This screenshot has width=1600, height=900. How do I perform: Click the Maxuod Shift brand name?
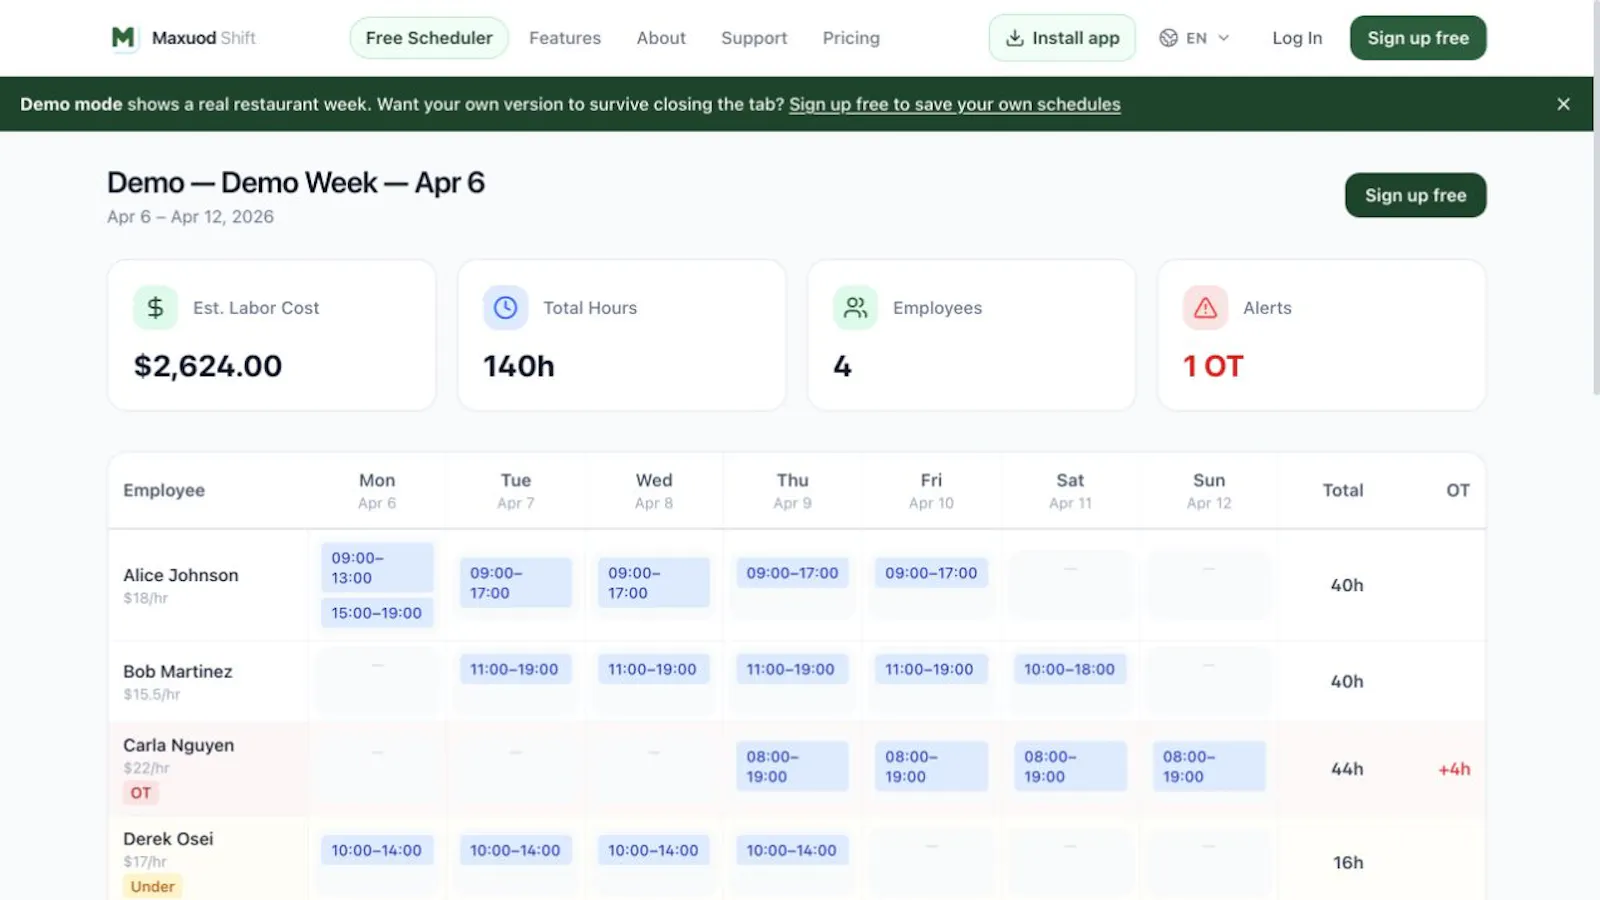[x=204, y=38]
